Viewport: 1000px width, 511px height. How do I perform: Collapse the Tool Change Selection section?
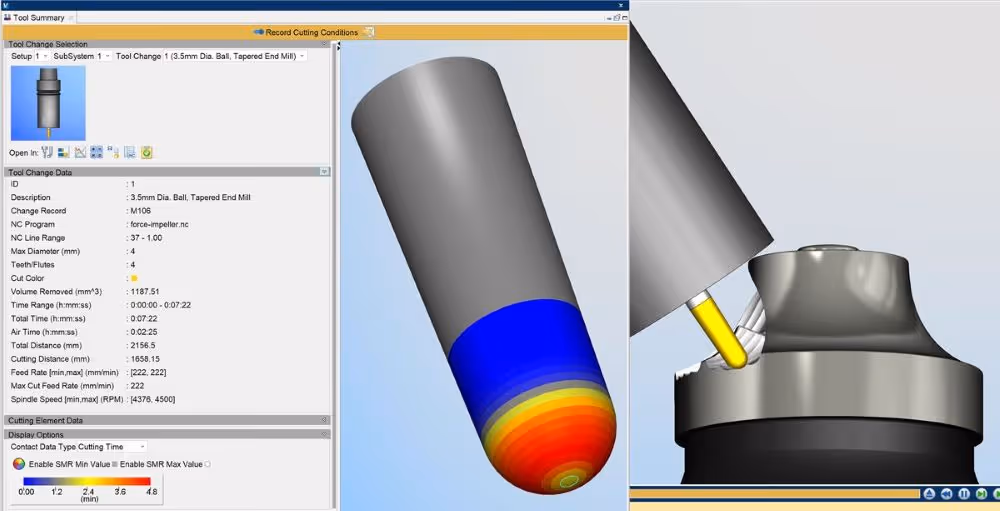coord(324,44)
